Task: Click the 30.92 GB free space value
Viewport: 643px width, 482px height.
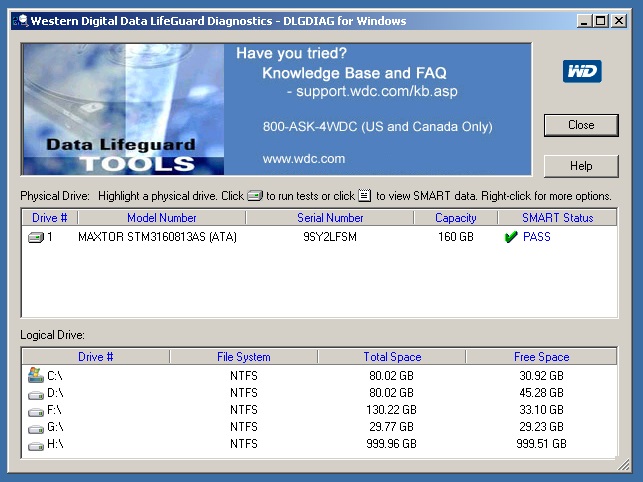Action: click(x=541, y=376)
